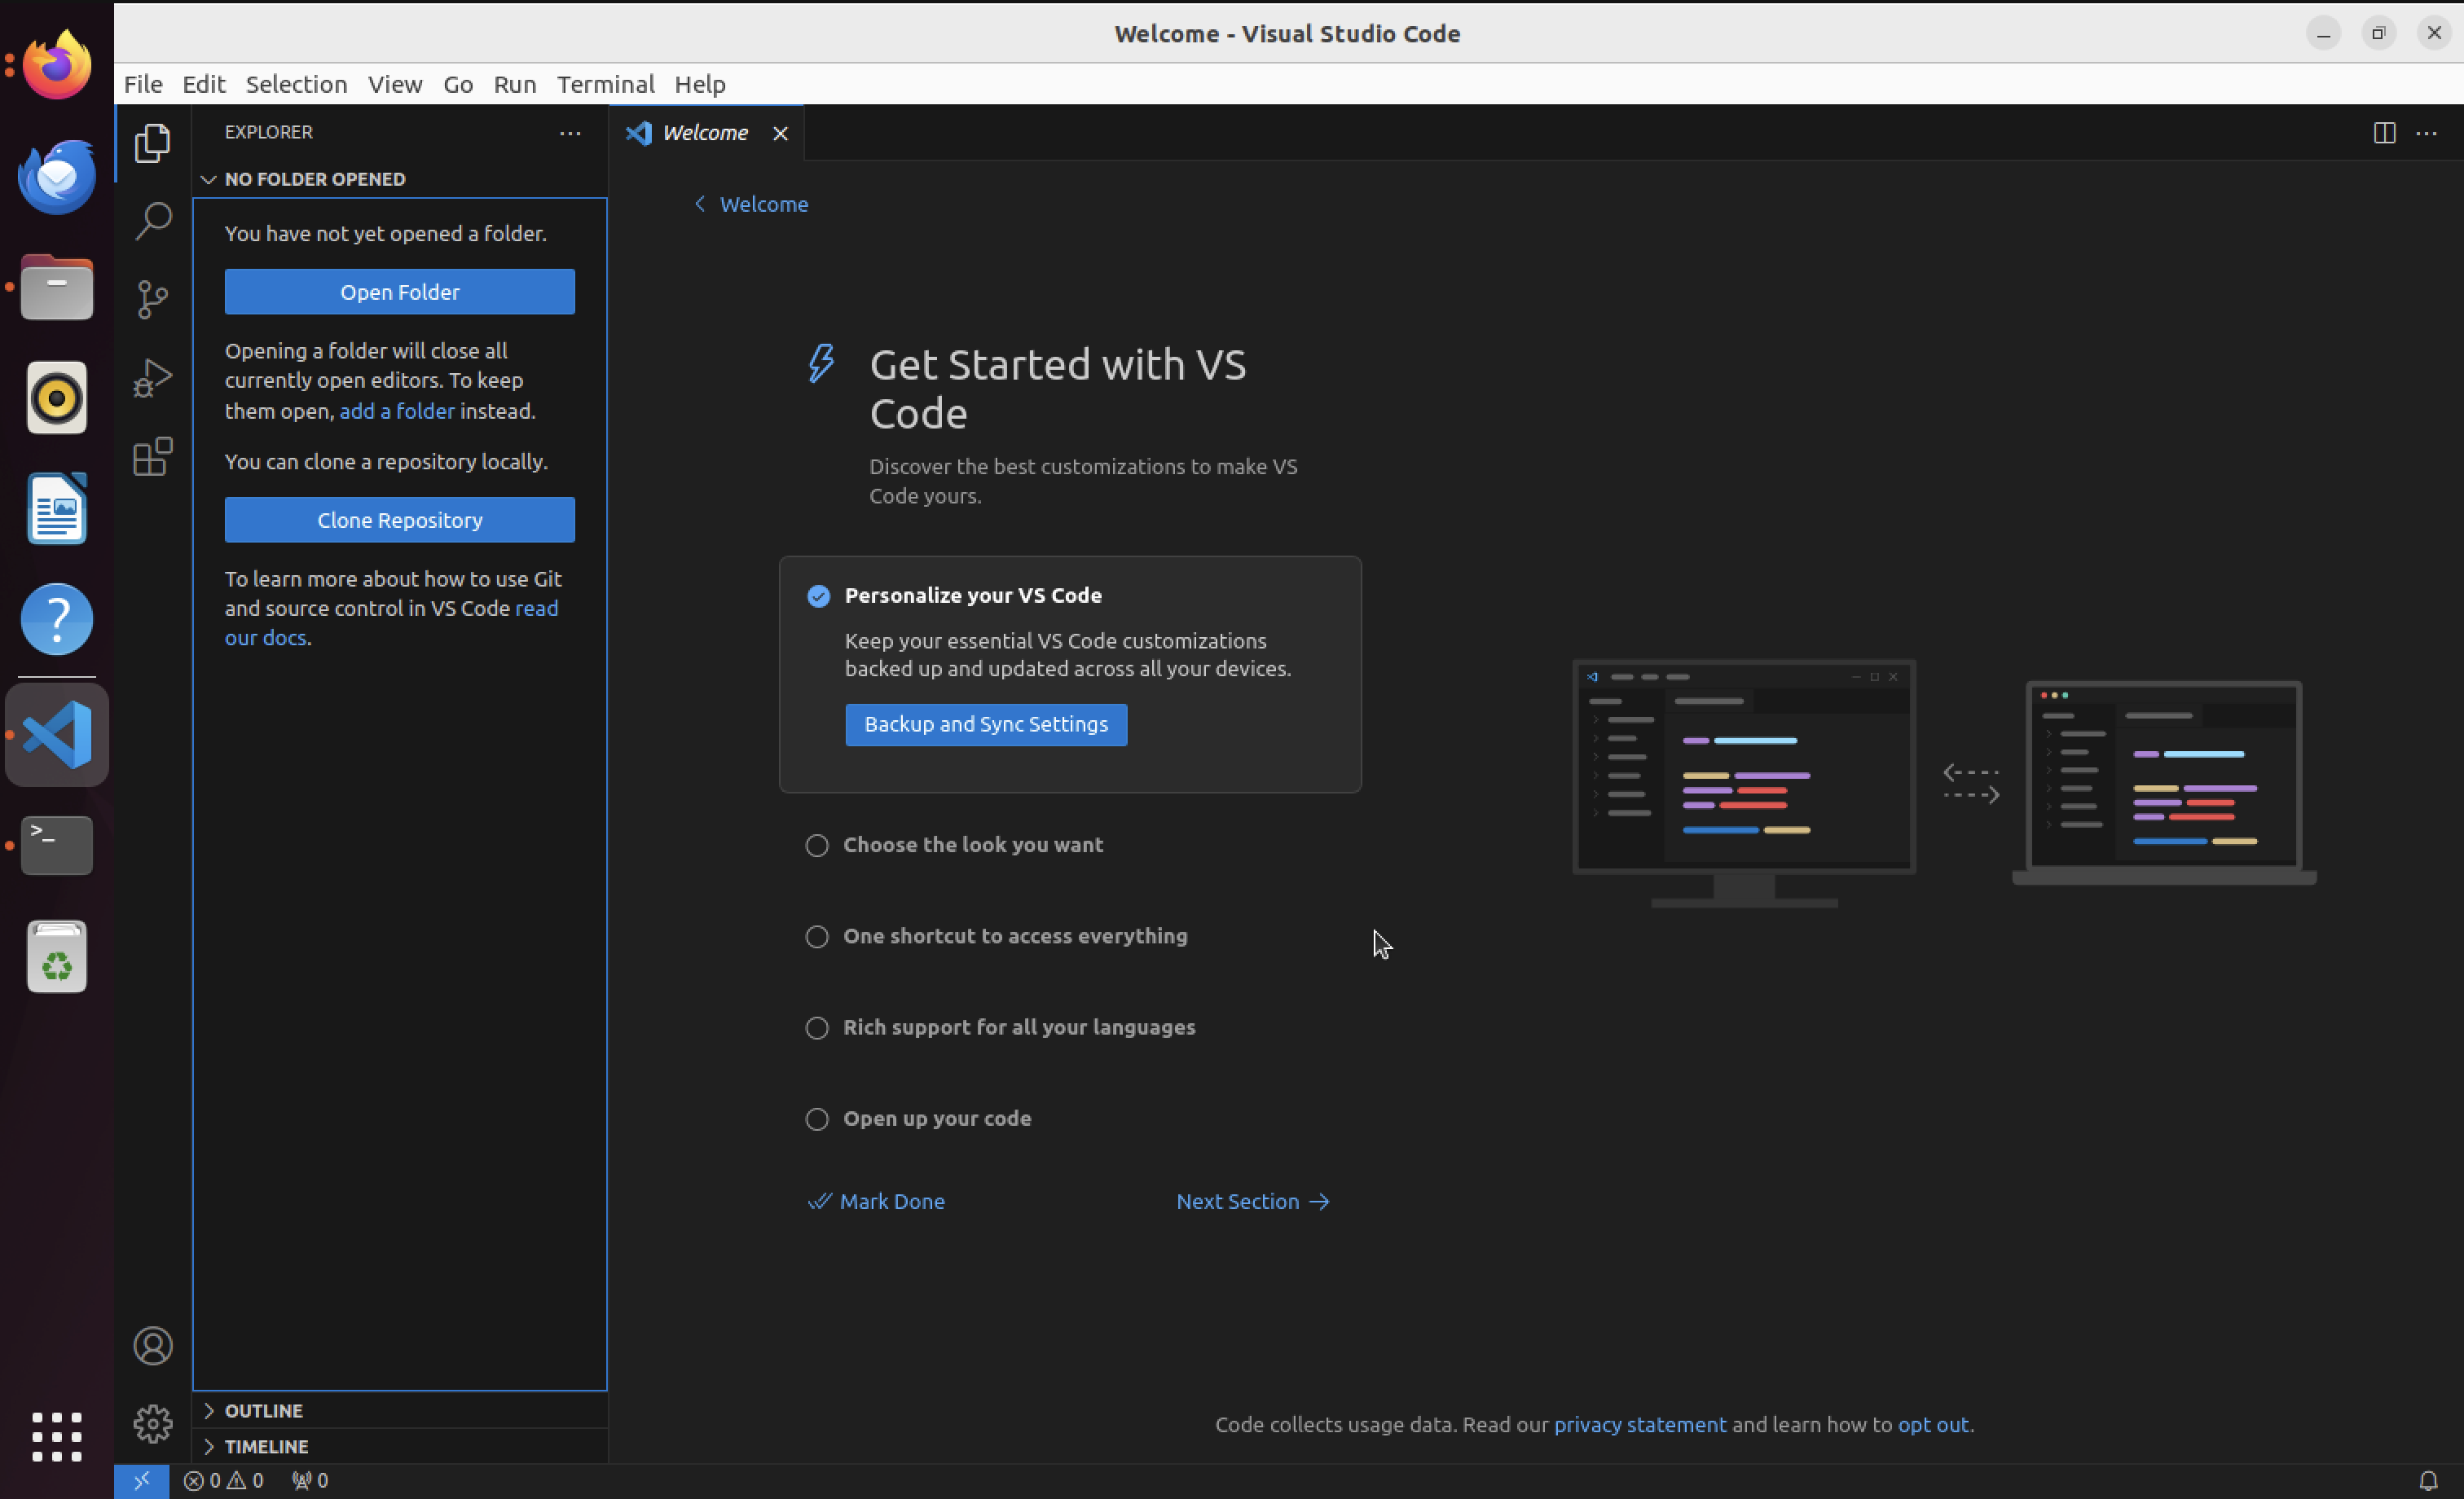Click the opt out link
Screen dimensions: 2464x1499
pyautogui.click(x=1933, y=1424)
